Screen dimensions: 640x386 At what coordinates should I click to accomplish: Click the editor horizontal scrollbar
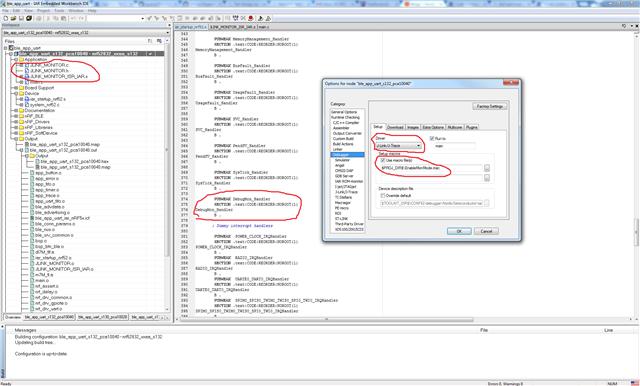point(327,319)
